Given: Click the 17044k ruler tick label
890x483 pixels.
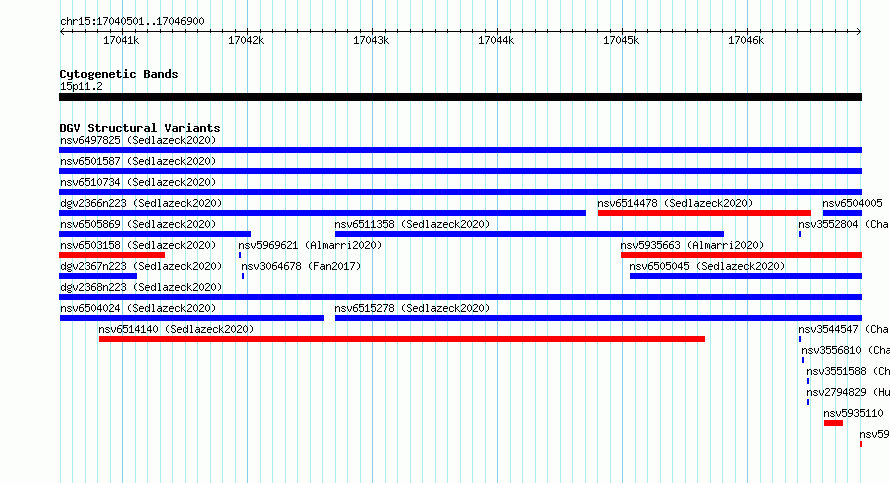Looking at the screenshot, I should pos(496,40).
